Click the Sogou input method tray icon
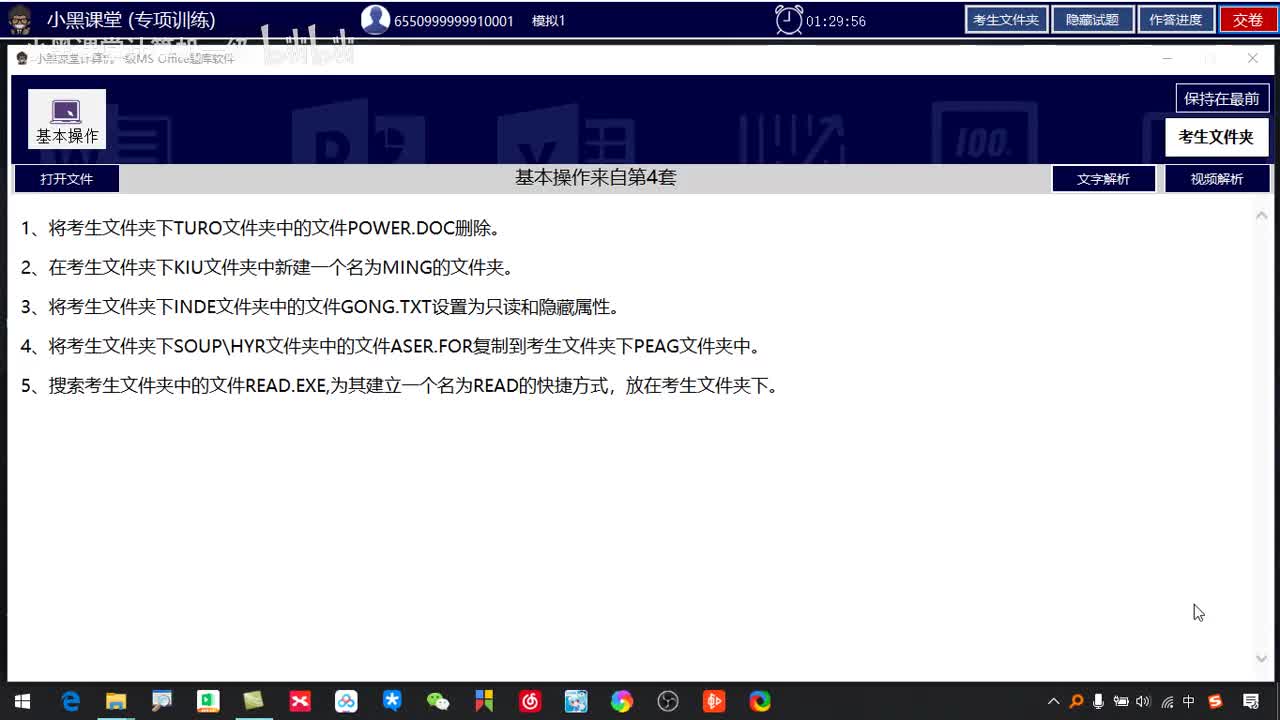This screenshot has height=720, width=1280. coord(1215,702)
